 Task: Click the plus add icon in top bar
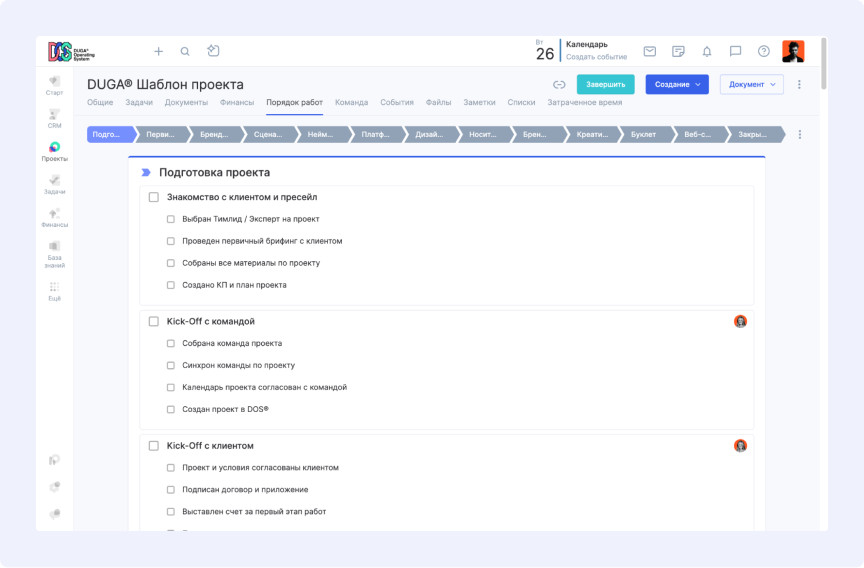[x=158, y=51]
